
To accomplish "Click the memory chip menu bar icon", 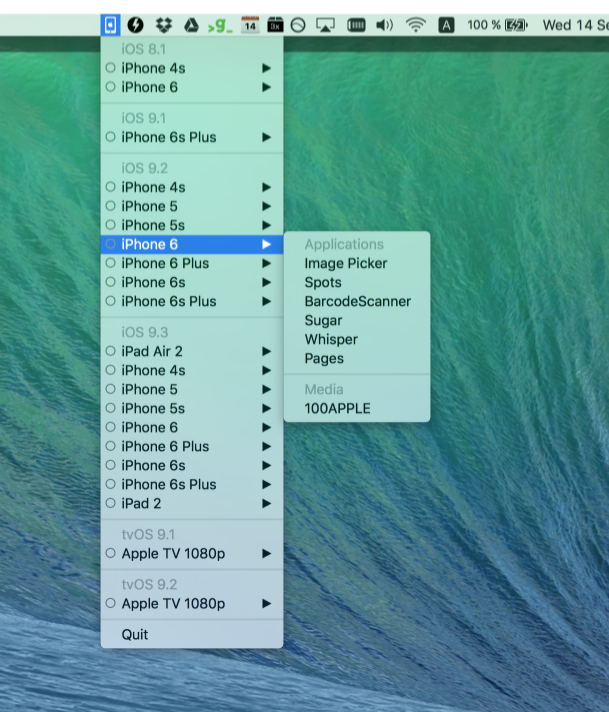I will 356,25.
